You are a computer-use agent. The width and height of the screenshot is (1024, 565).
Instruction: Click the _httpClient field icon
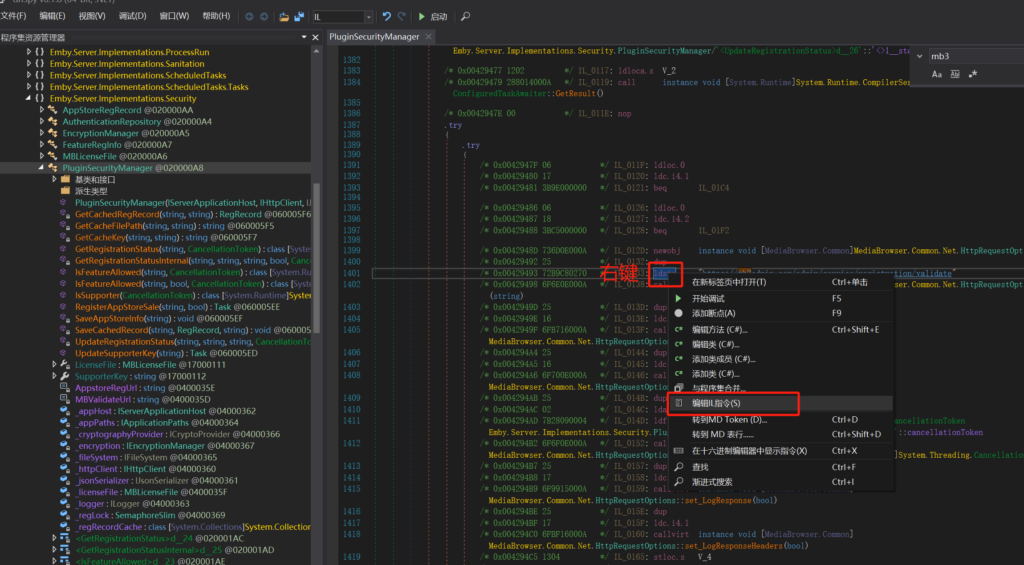(x=65, y=469)
